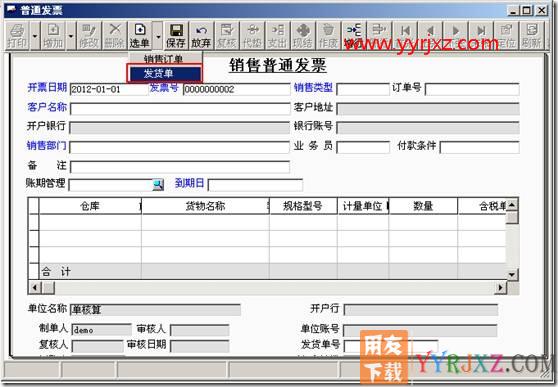The height and width of the screenshot is (387, 558).
Task: Click the 数量 column header
Action: pos(423,206)
